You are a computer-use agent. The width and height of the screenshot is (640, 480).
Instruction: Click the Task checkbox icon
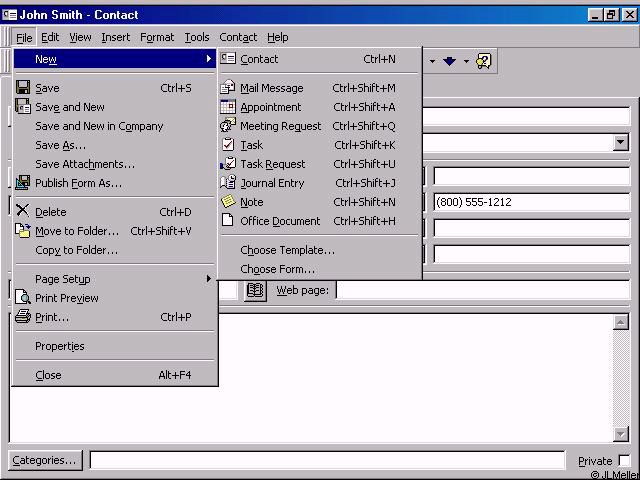coord(228,144)
